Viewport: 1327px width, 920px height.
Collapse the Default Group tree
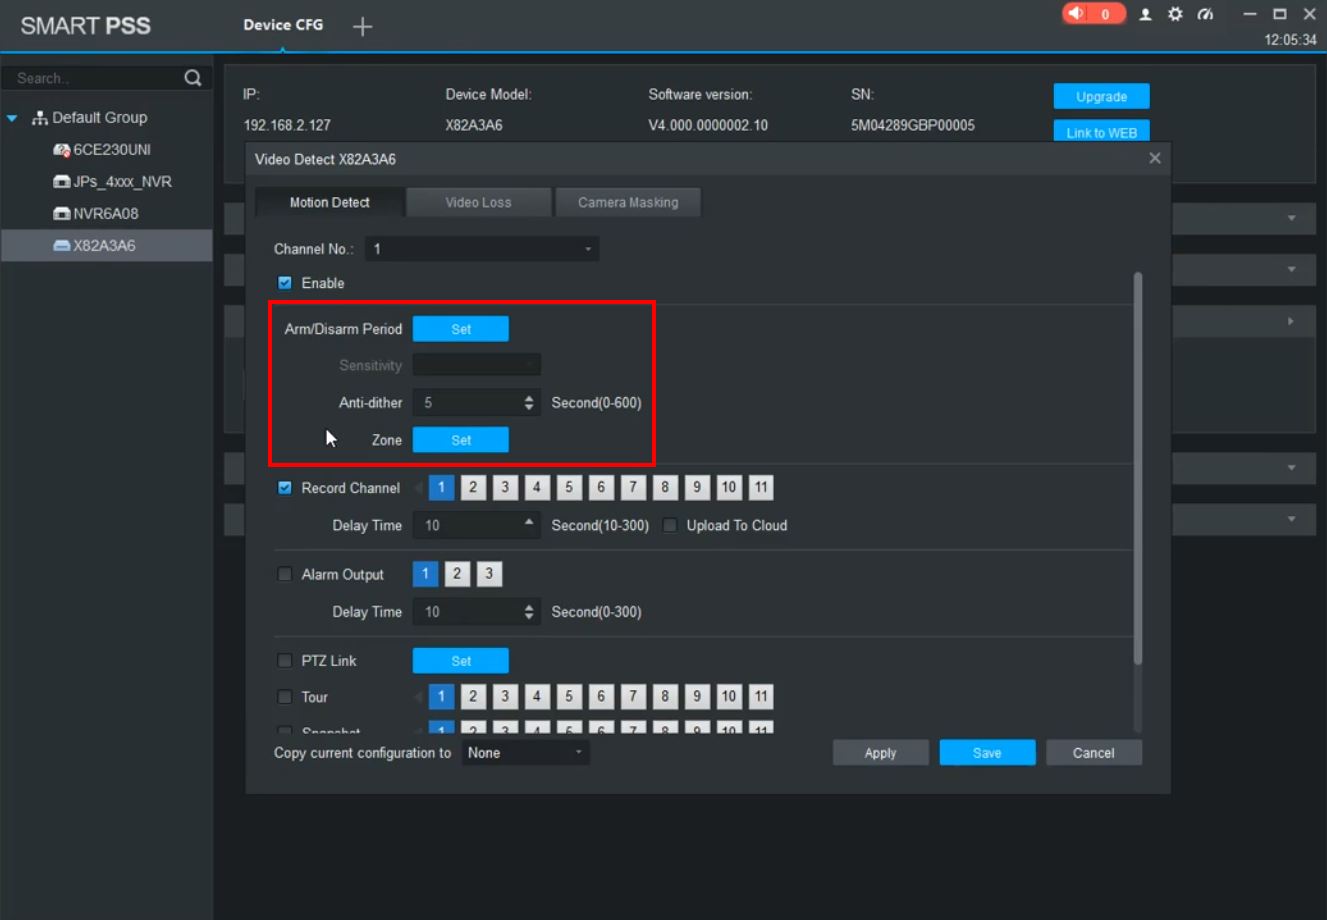(x=12, y=118)
